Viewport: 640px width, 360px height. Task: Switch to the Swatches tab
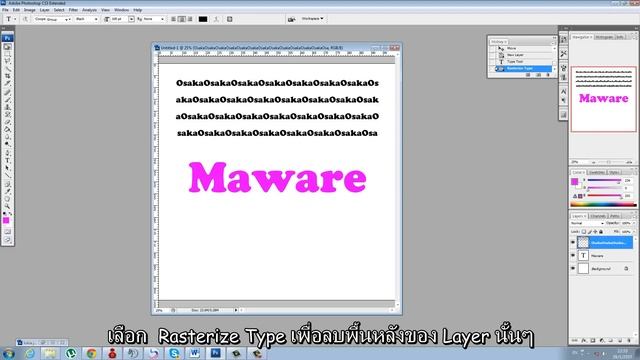pyautogui.click(x=597, y=172)
